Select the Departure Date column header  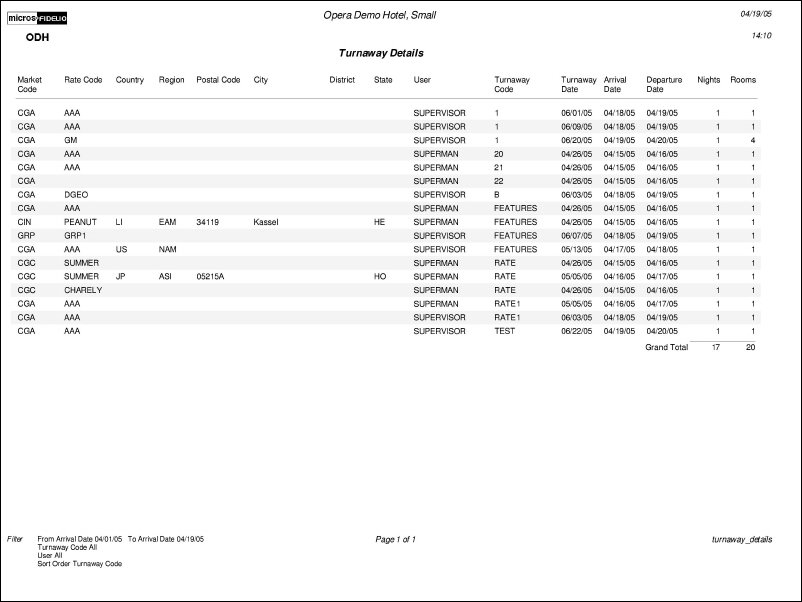pos(663,83)
